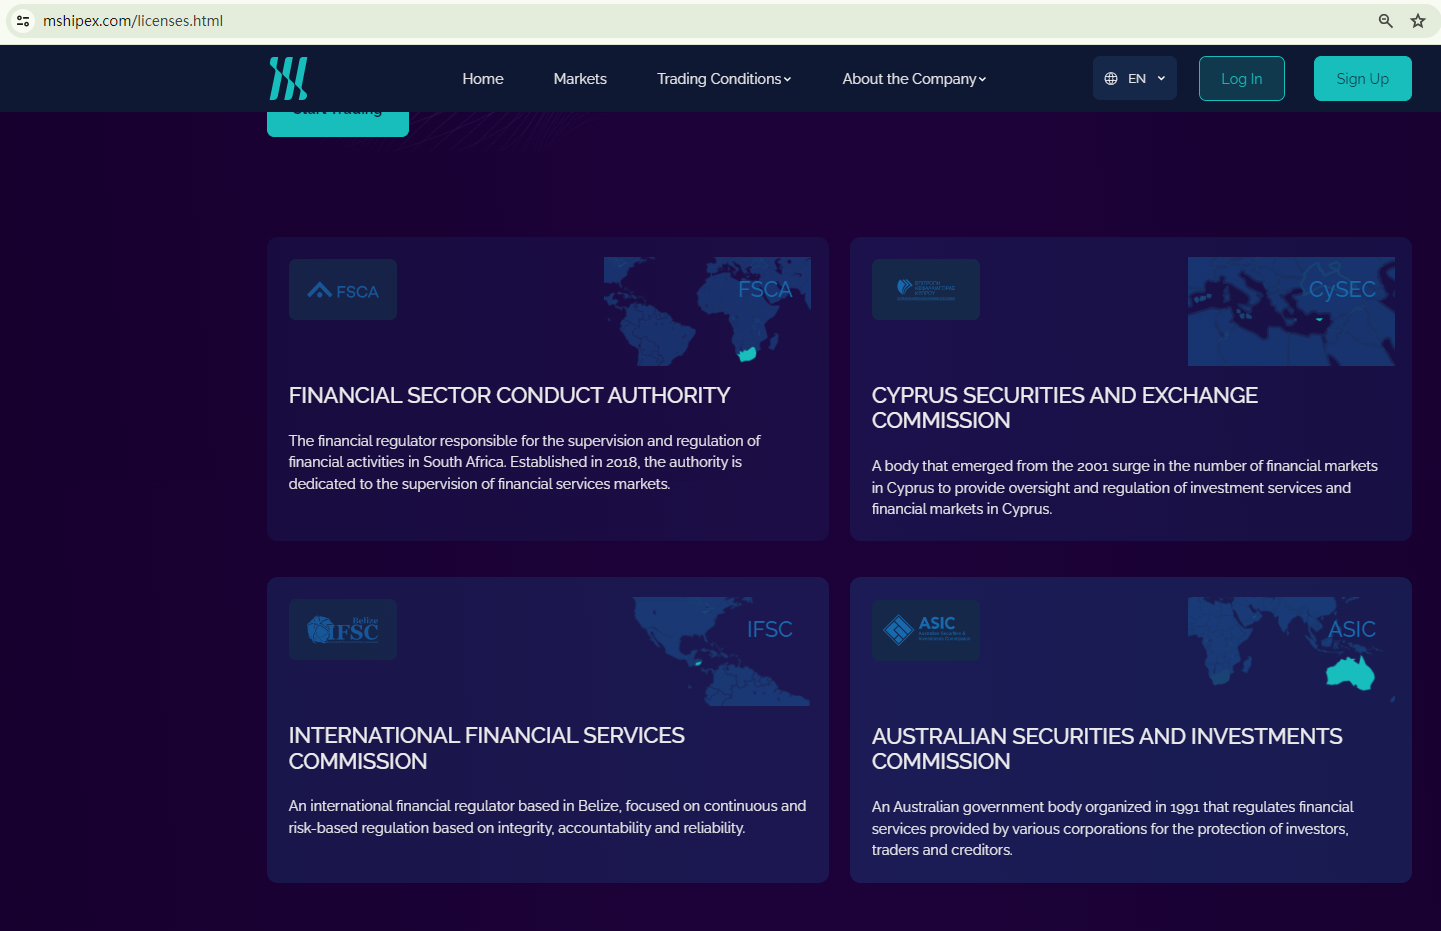Click the site logo in the header
The height and width of the screenshot is (931, 1441).
click(288, 78)
